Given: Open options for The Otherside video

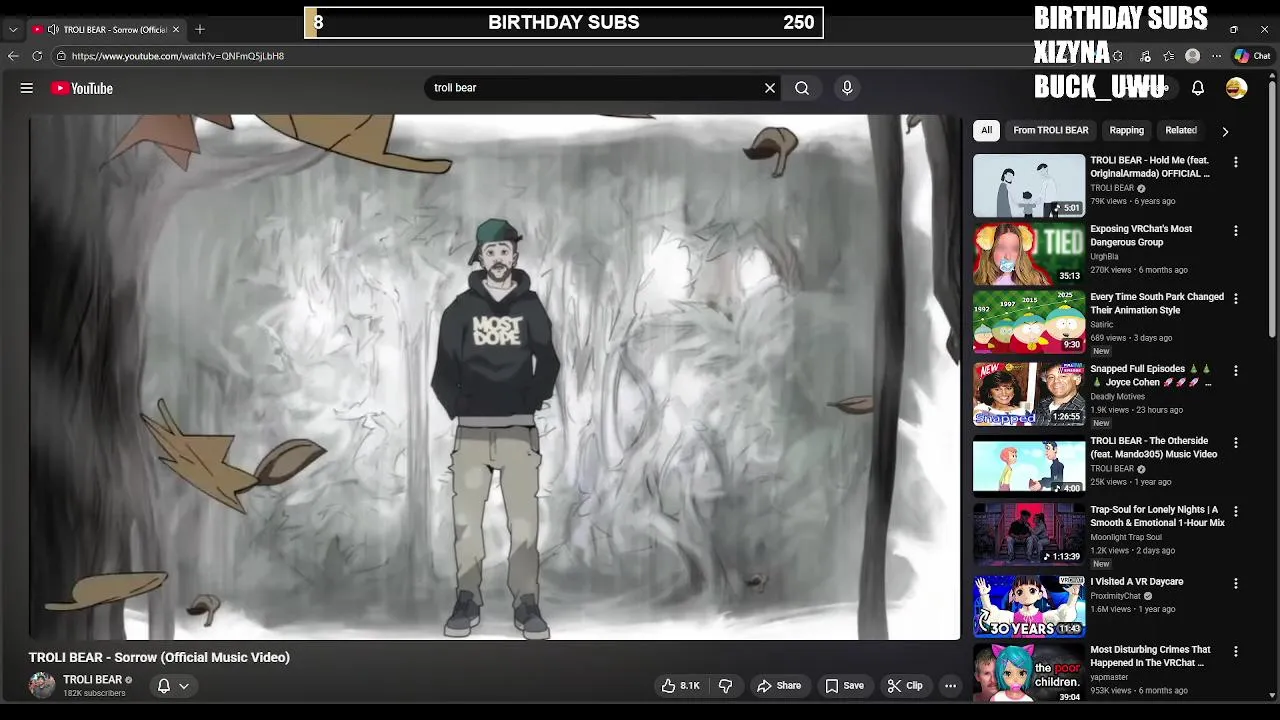Looking at the screenshot, I should [1236, 443].
